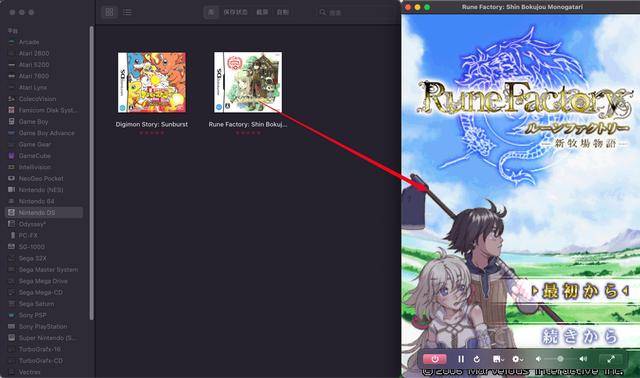Select the Rune Factory: Shin Bokujou cover art
This screenshot has height=378, width=640.
pos(248,82)
